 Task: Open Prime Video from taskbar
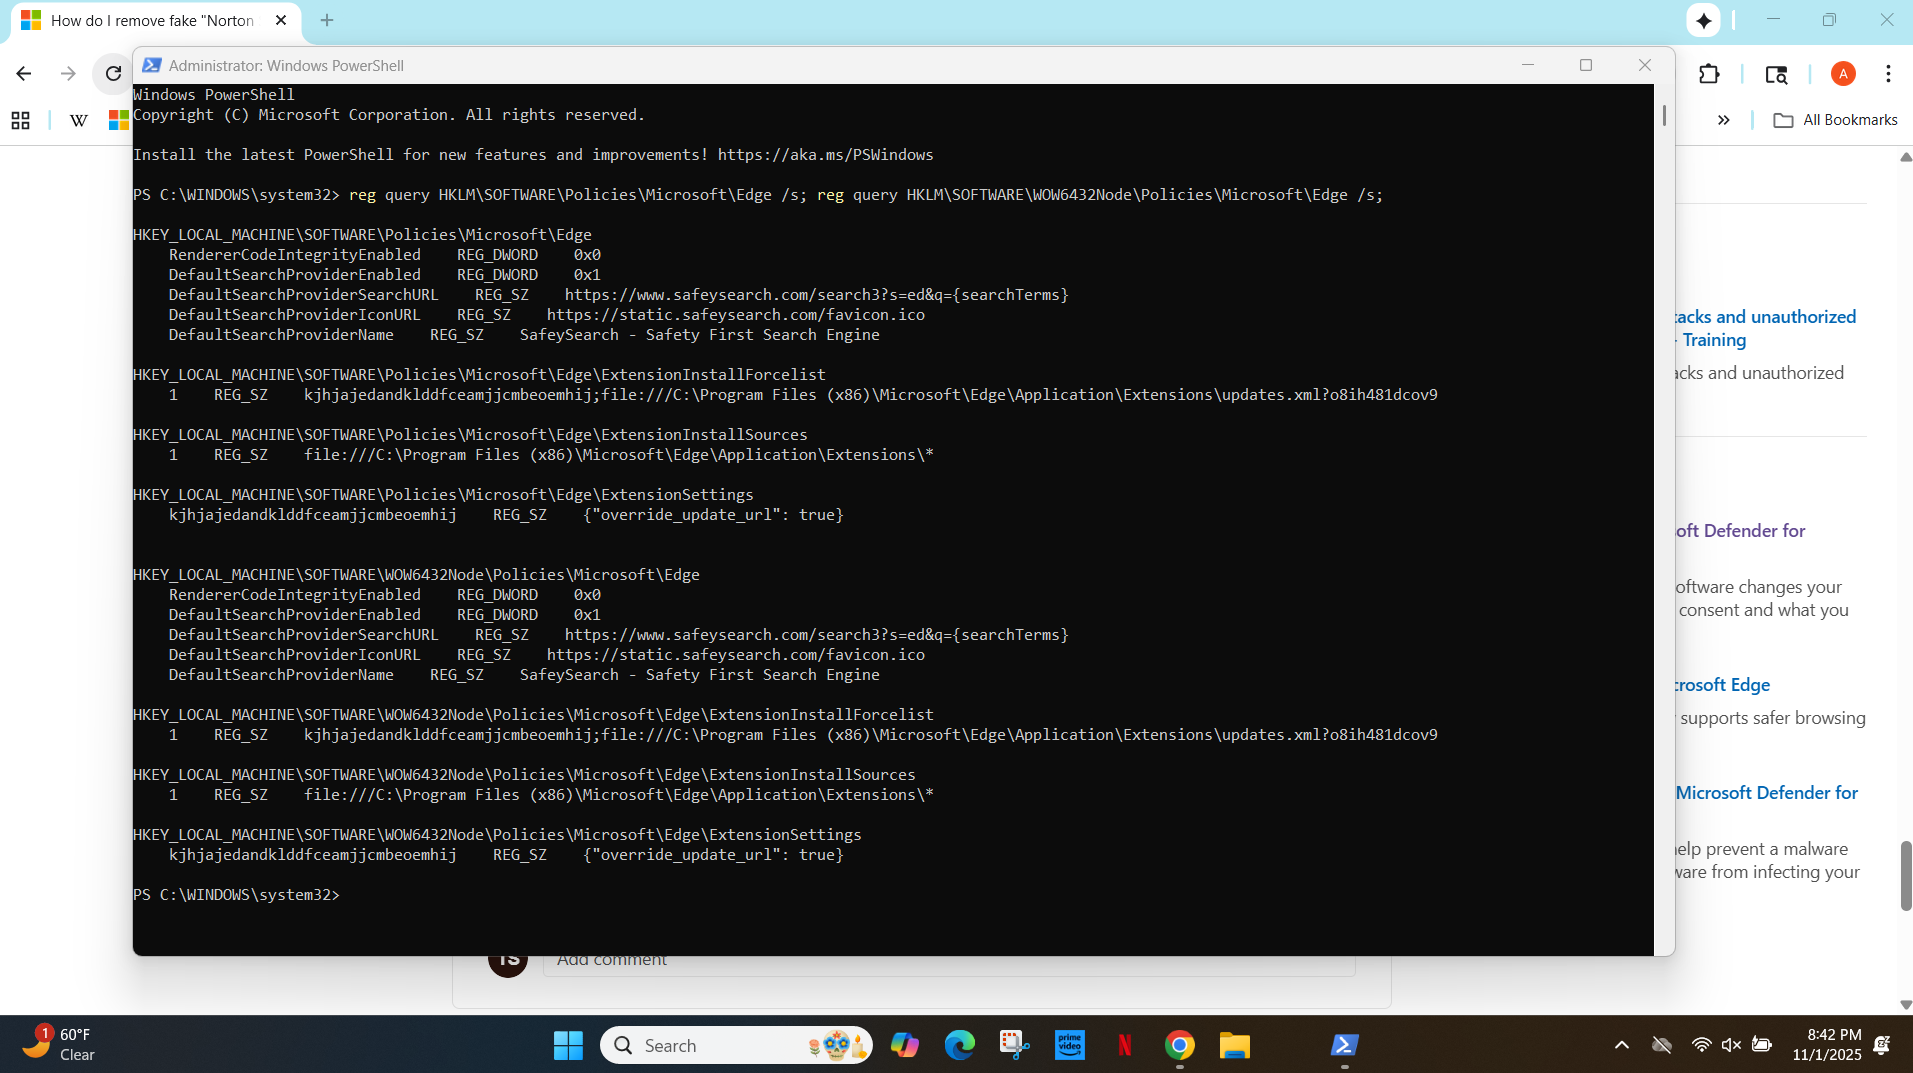(x=1070, y=1045)
